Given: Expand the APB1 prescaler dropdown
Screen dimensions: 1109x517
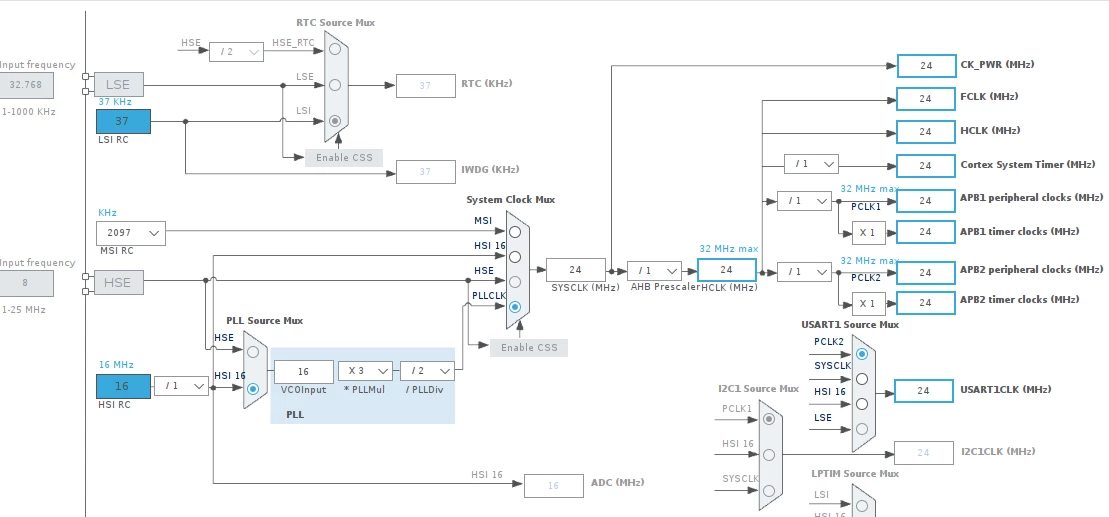Looking at the screenshot, I should point(804,201).
